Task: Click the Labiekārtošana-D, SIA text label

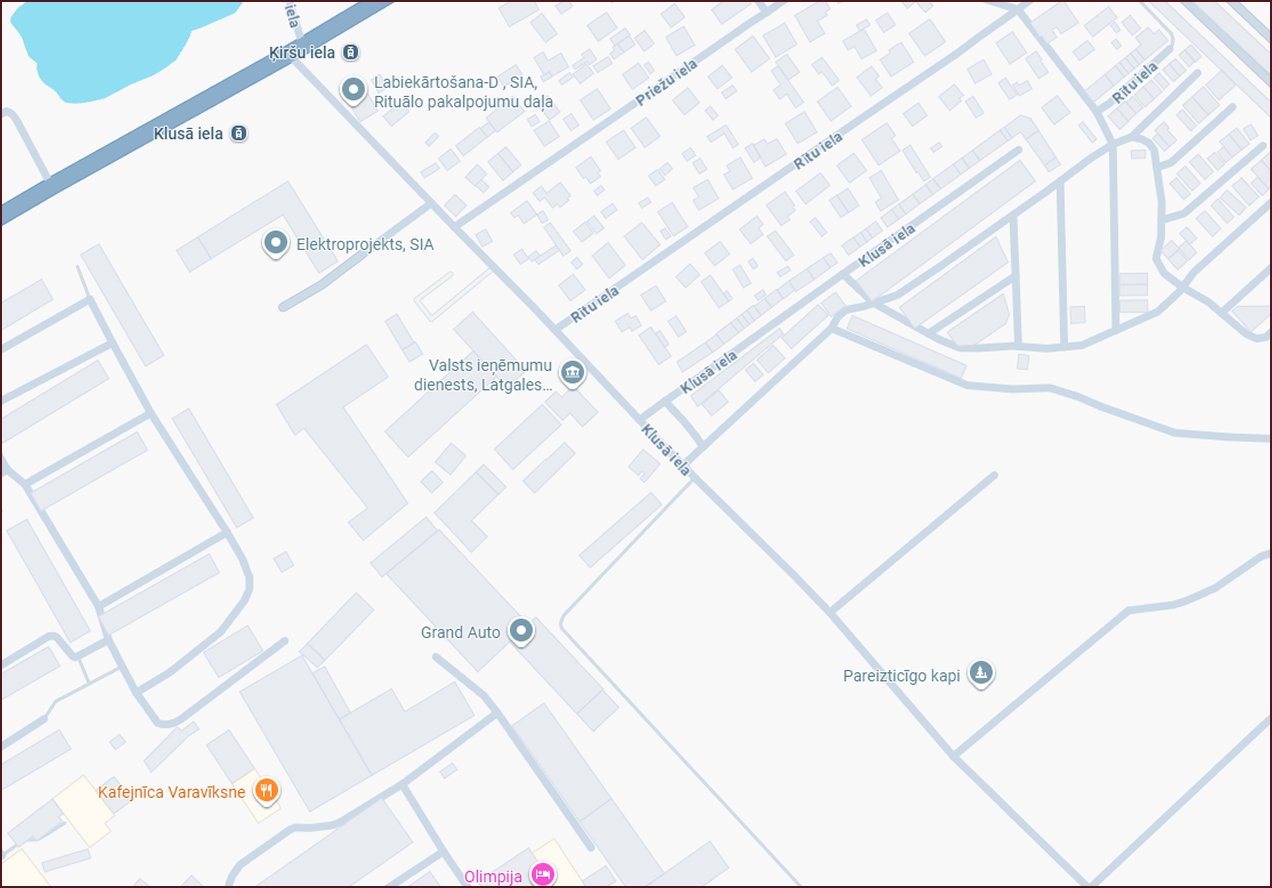Action: click(463, 93)
